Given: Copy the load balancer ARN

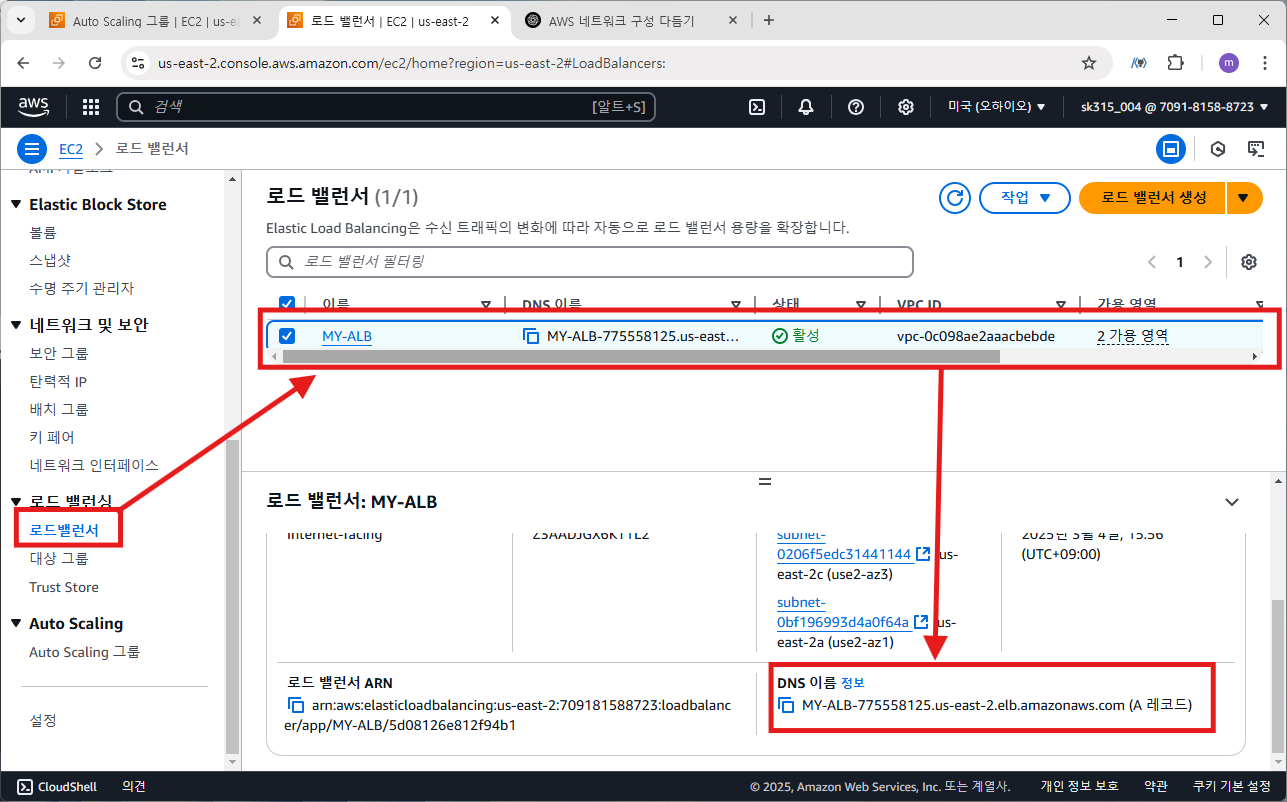Looking at the screenshot, I should coord(296,705).
